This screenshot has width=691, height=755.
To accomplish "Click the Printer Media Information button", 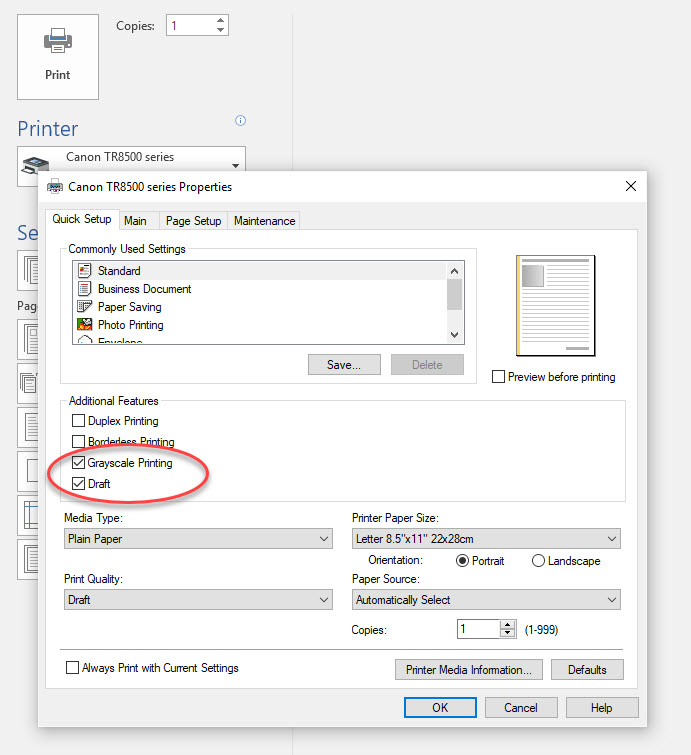I will point(469,670).
